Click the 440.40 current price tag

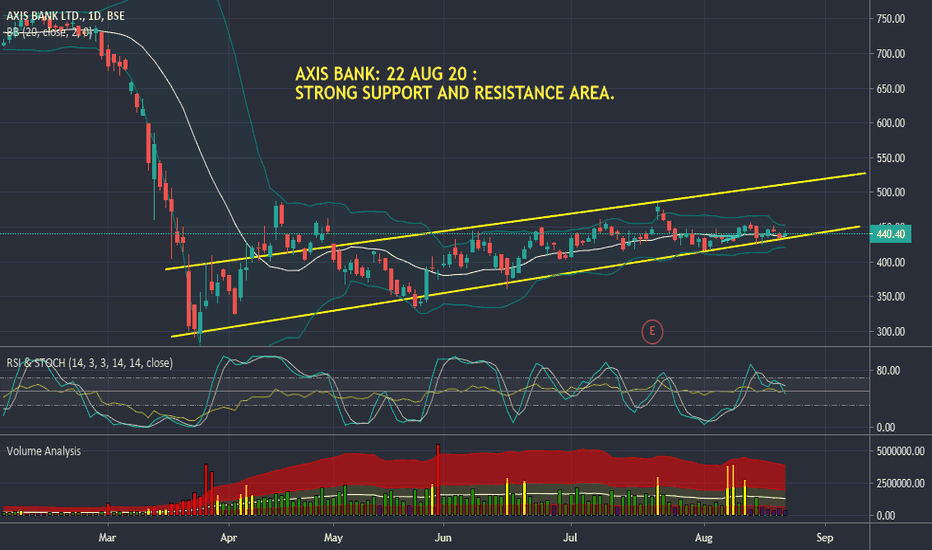pyautogui.click(x=890, y=234)
